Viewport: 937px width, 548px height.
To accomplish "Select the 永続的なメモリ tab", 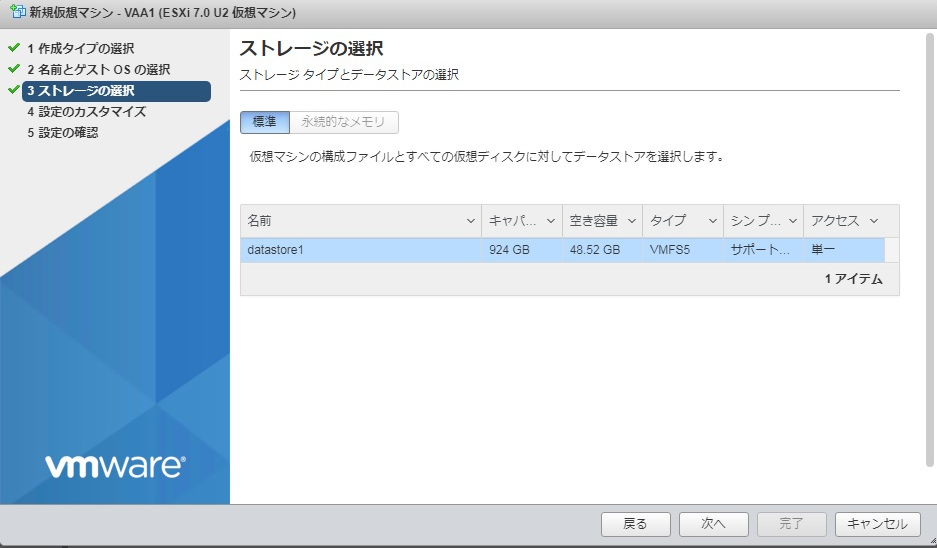I will pos(344,122).
